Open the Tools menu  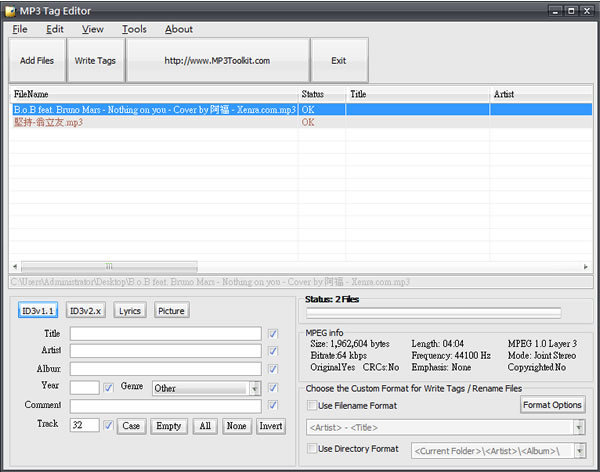point(134,29)
